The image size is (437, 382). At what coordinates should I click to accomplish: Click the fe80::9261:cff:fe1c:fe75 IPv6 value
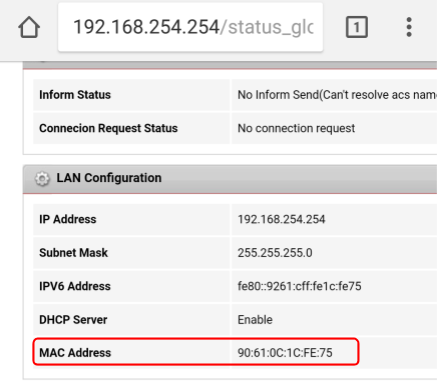click(x=299, y=286)
